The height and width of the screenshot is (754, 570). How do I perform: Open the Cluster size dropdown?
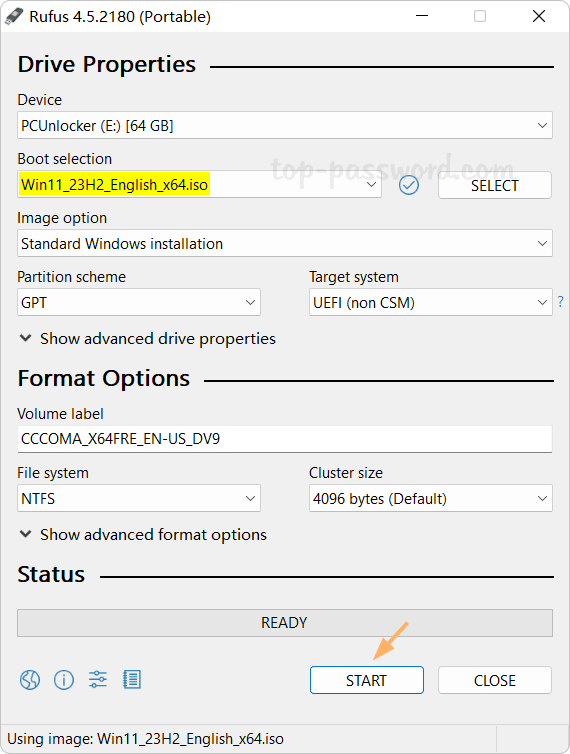pyautogui.click(x=431, y=498)
